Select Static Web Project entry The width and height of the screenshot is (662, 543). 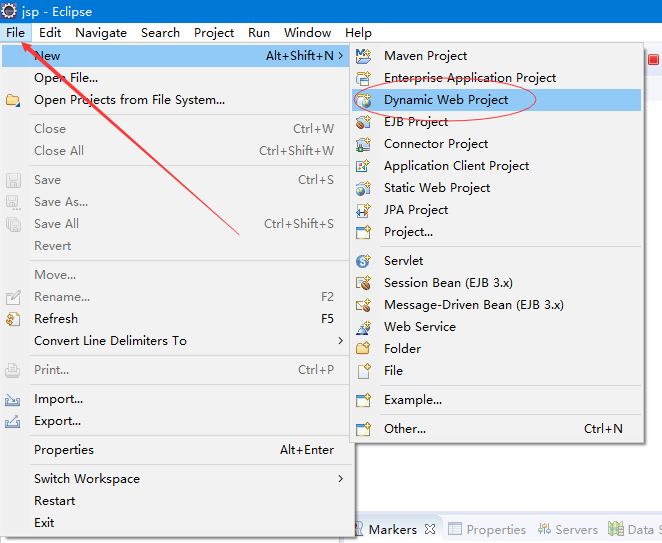coord(496,188)
